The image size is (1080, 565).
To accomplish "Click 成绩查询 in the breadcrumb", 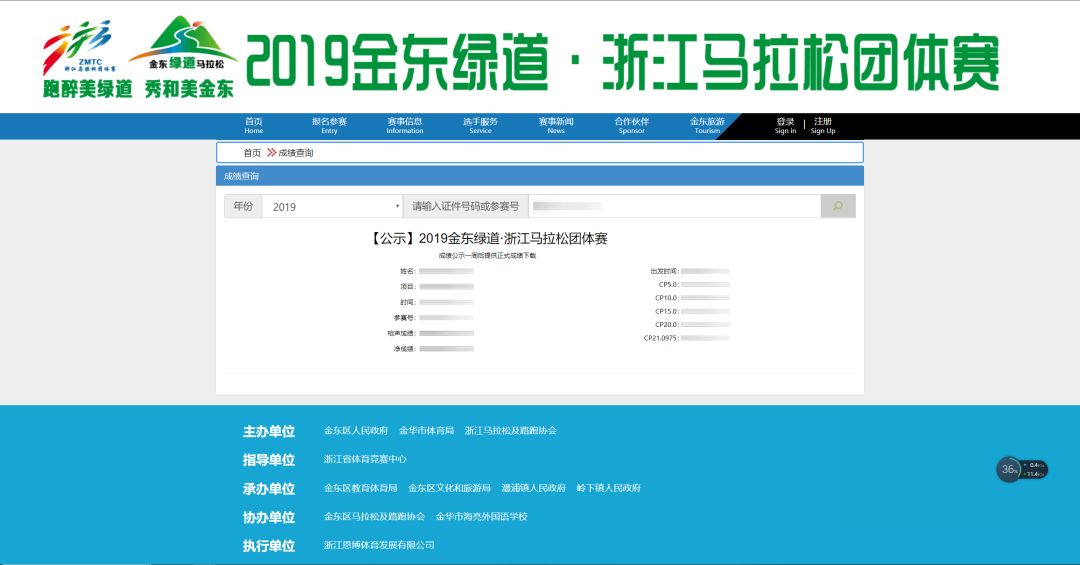I will click(x=296, y=153).
